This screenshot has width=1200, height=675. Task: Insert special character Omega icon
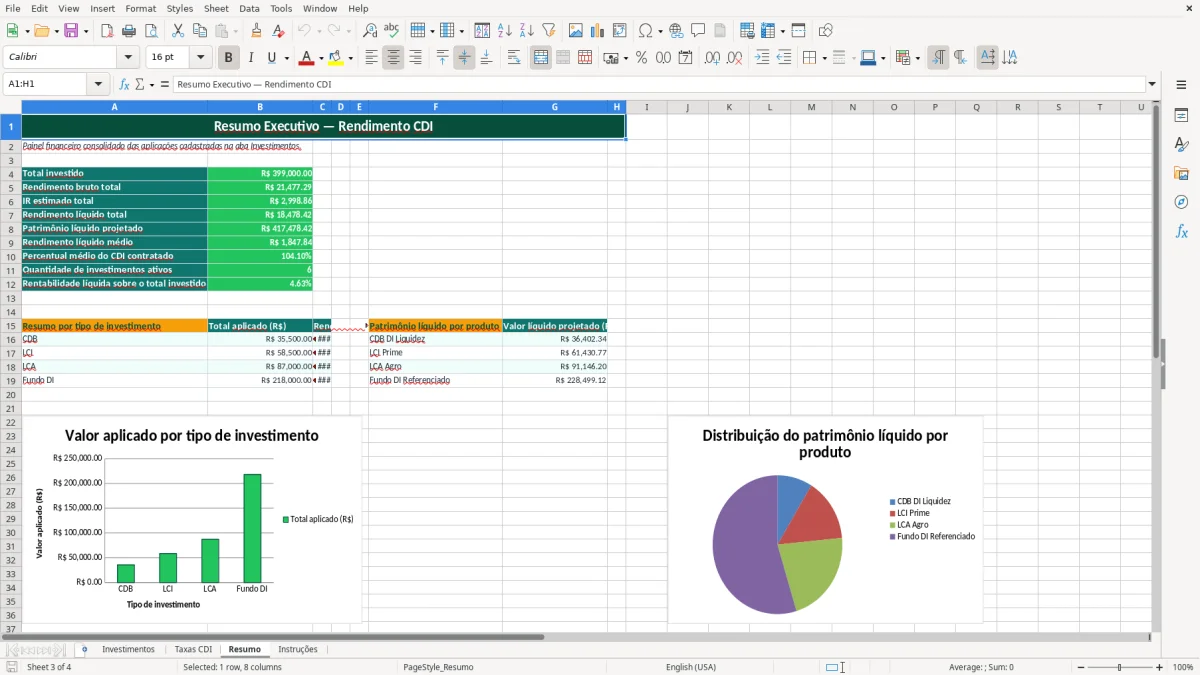(x=645, y=31)
